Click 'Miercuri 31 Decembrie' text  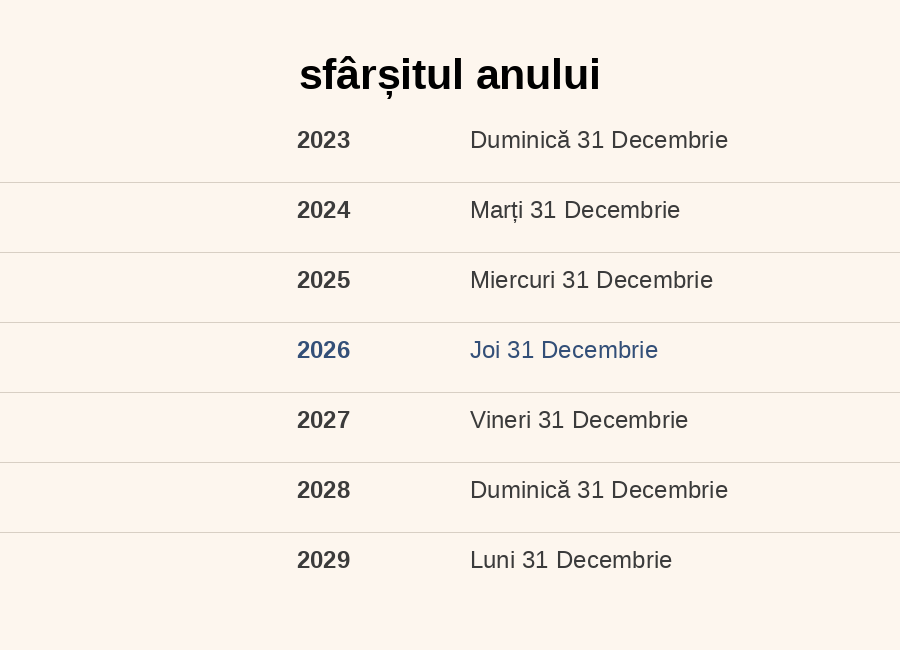coord(591,280)
